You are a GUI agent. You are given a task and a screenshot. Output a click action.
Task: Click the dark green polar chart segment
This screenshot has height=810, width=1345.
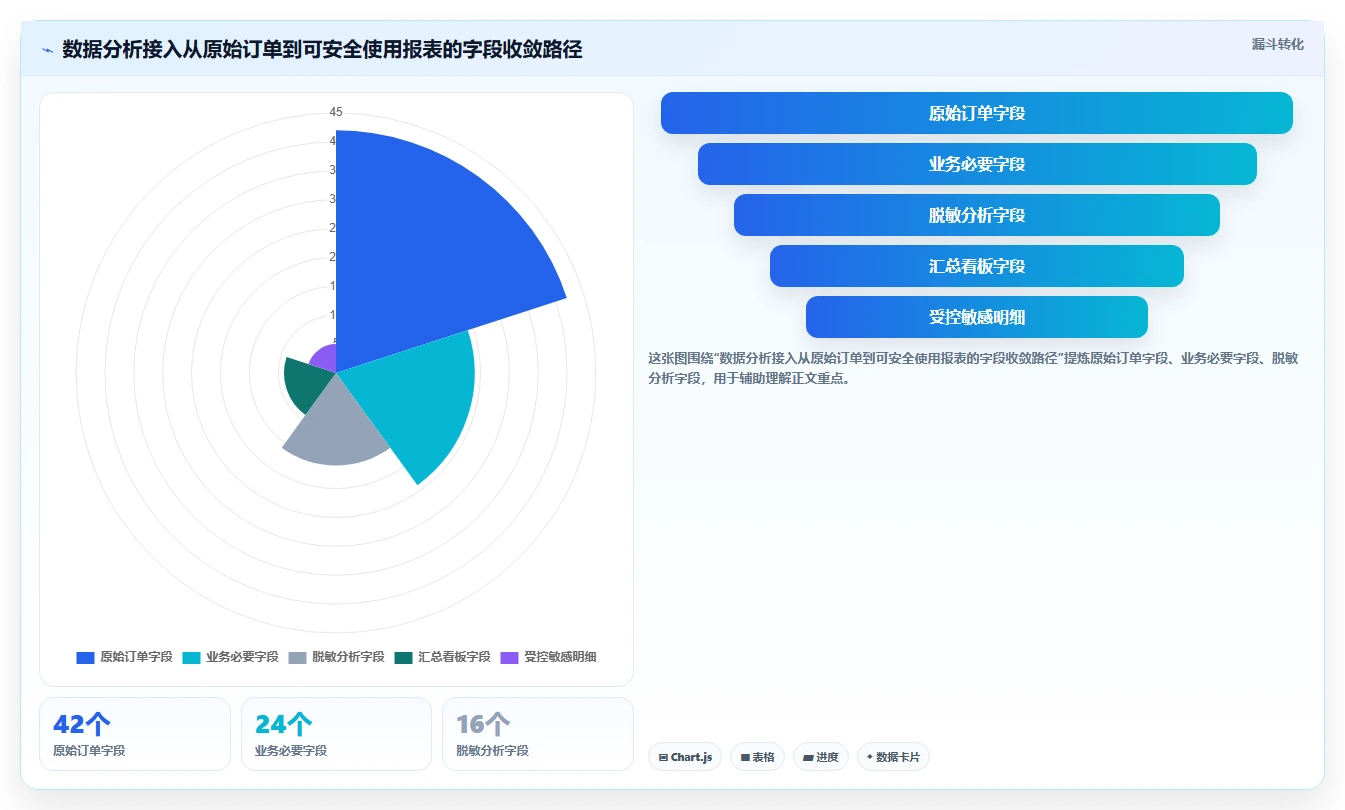[x=305, y=385]
